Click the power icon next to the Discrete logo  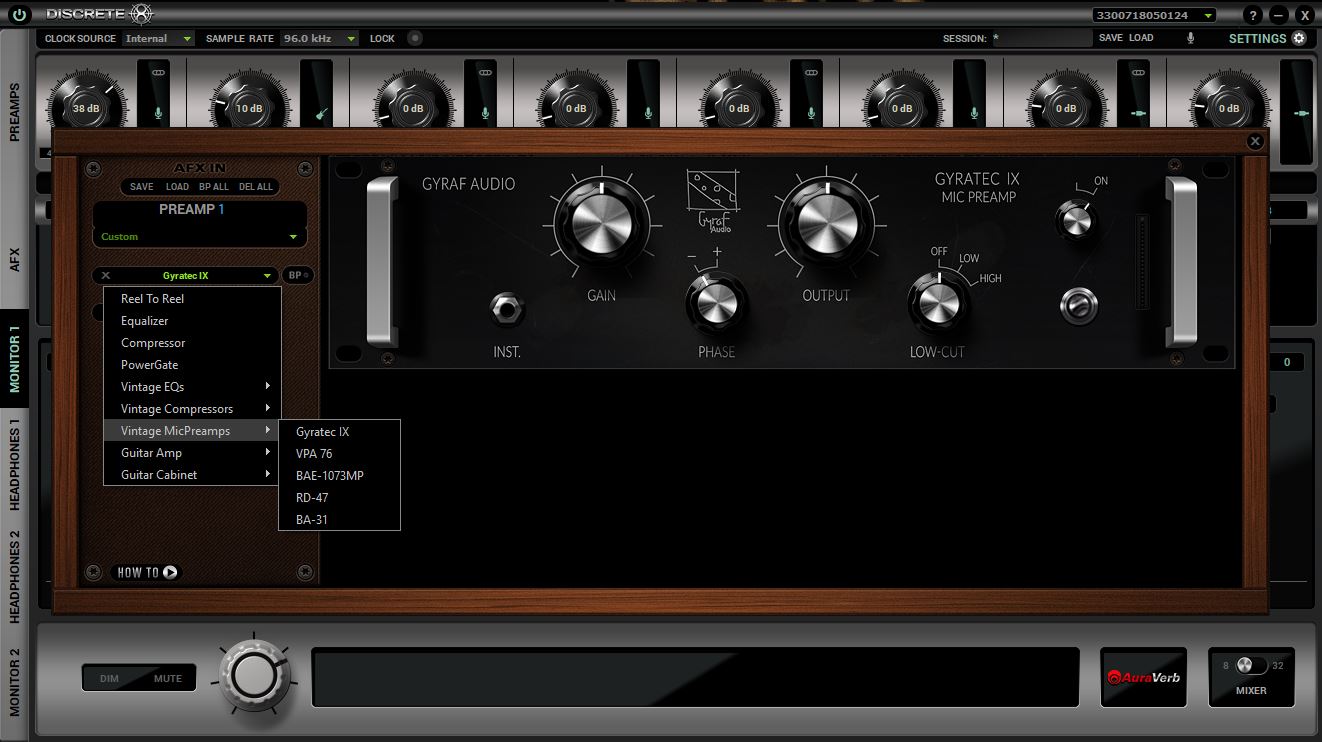pos(20,14)
